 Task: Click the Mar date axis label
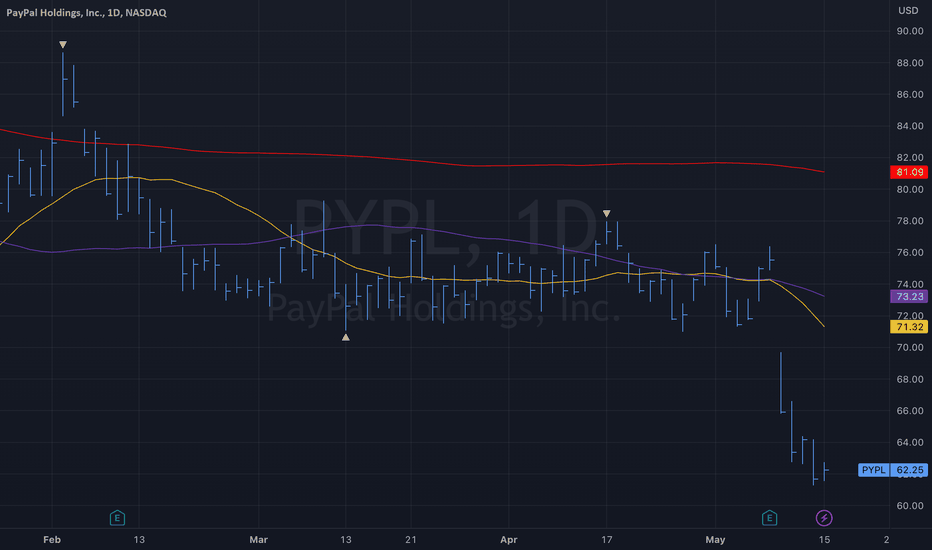point(259,540)
